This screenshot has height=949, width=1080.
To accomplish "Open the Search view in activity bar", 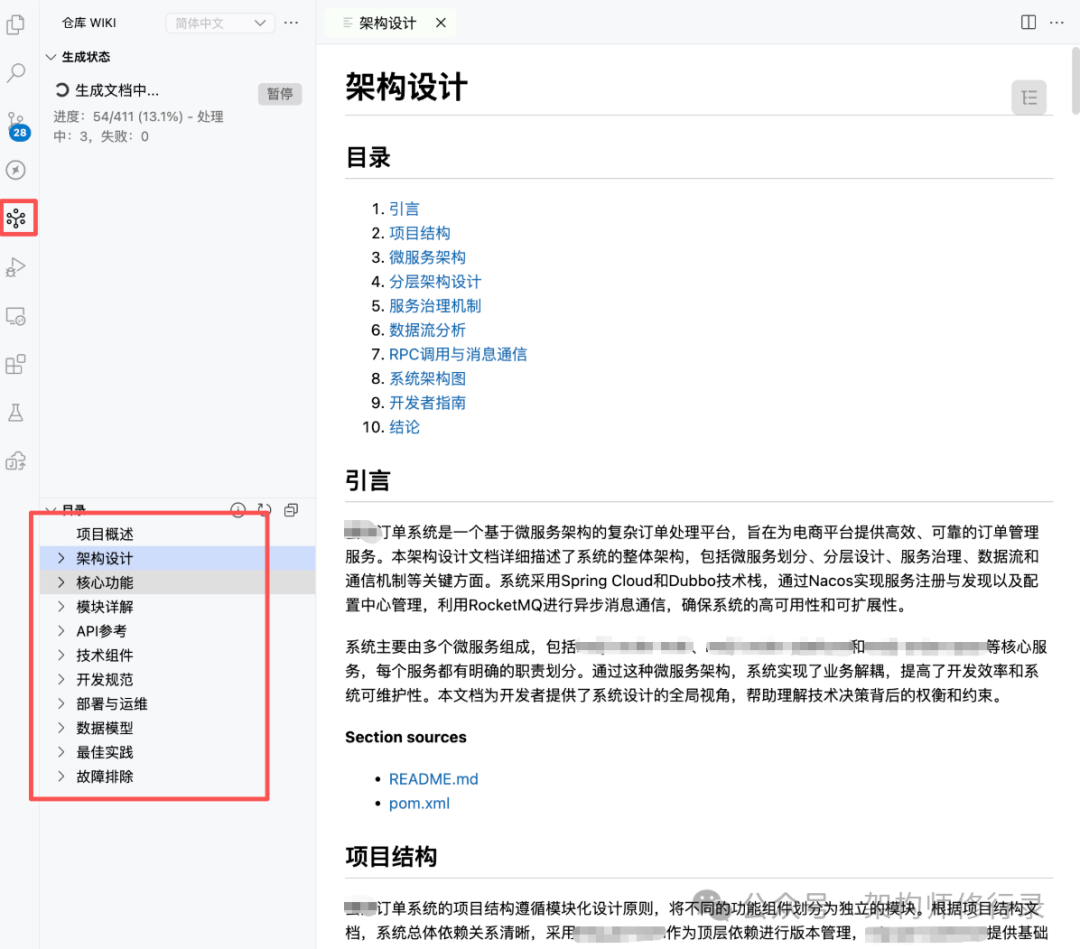I will click(x=16, y=73).
